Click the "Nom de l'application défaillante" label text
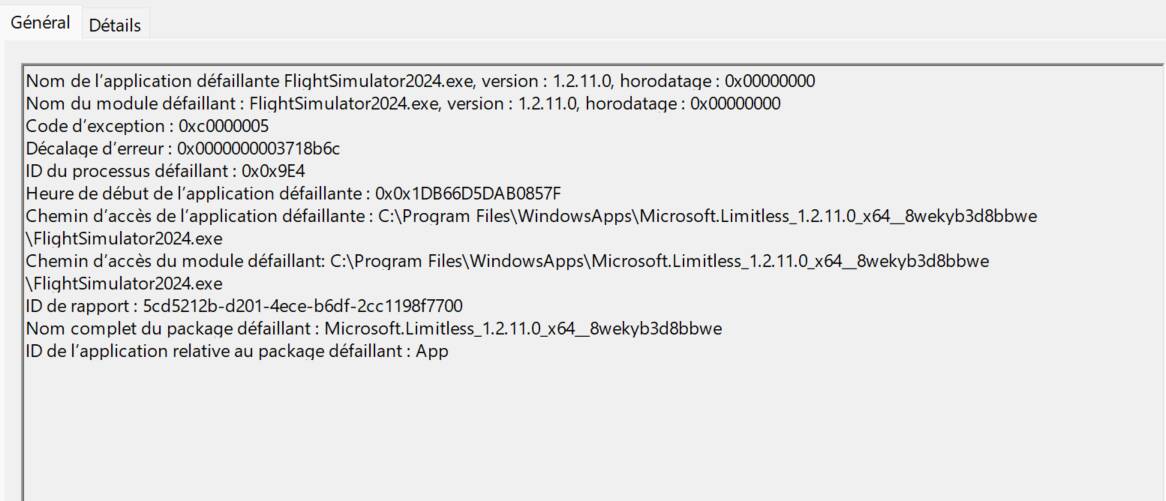This screenshot has height=501, width=1166. (x=133, y=80)
